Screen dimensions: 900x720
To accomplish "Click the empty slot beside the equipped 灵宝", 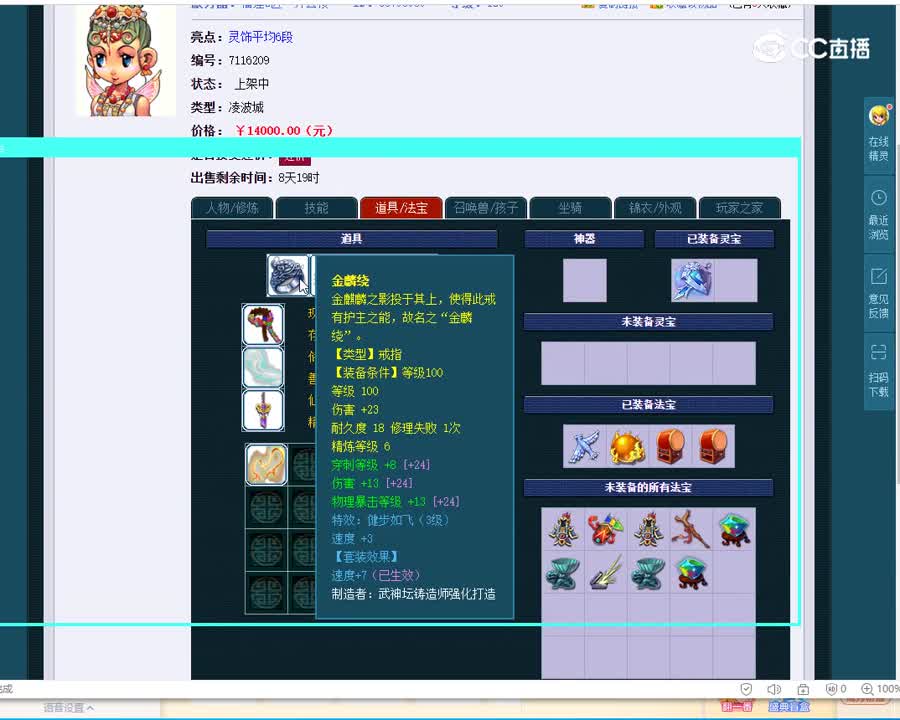I will click(736, 280).
